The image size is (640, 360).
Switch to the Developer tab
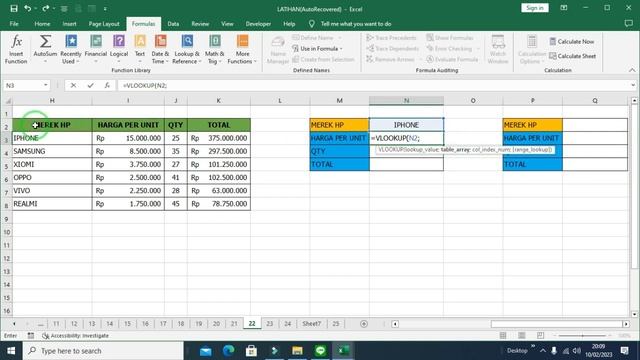pyautogui.click(x=258, y=24)
